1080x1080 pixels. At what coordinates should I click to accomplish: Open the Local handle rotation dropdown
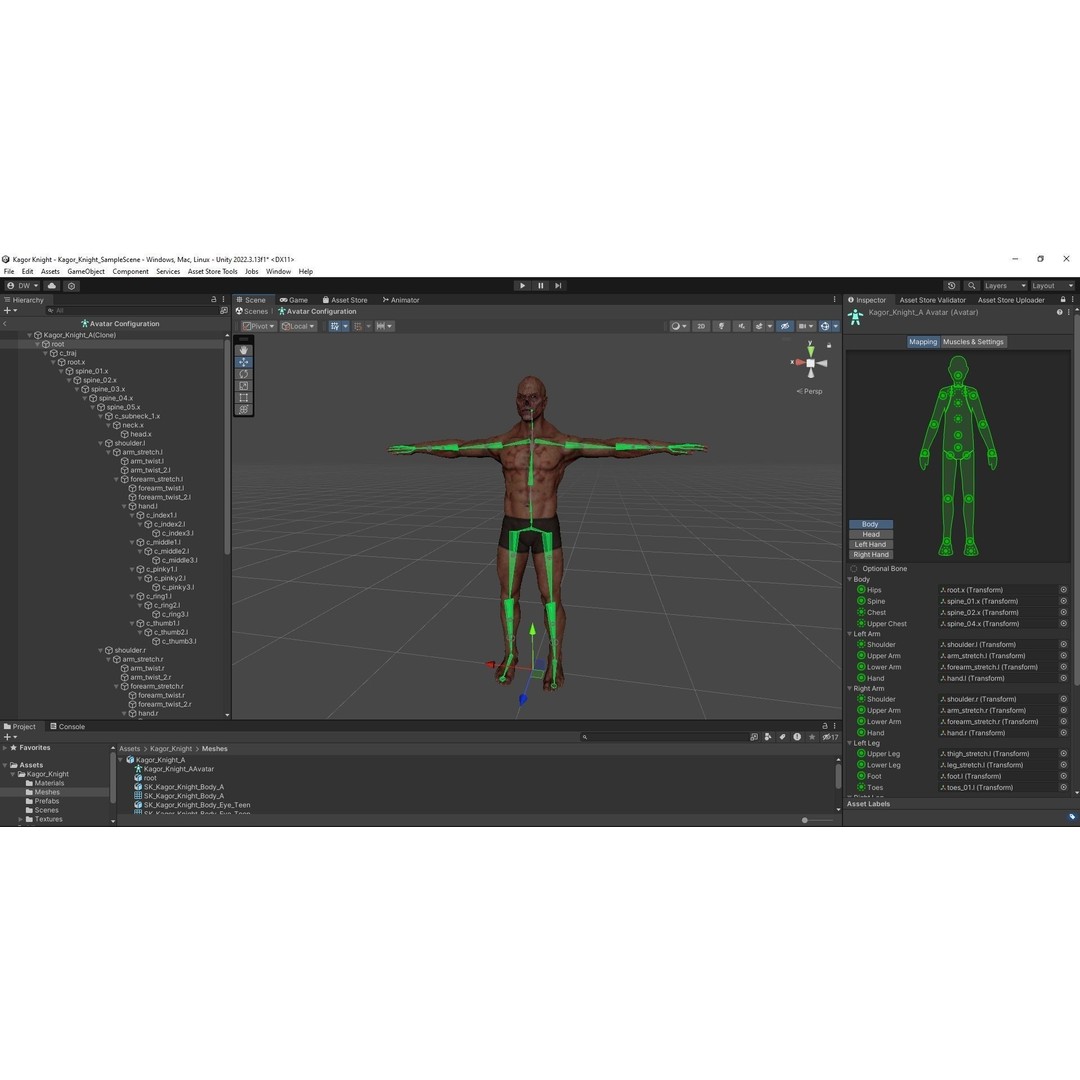[x=298, y=326]
